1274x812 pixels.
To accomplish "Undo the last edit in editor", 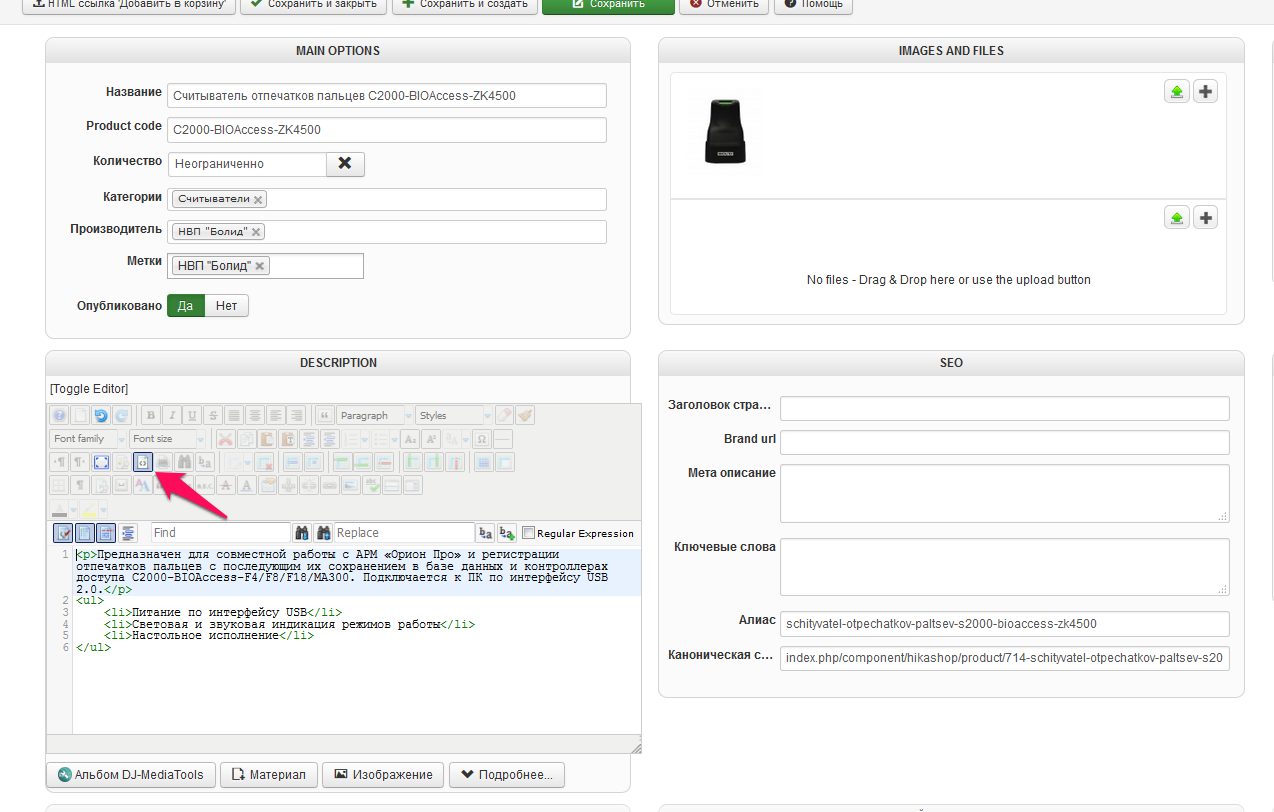I will [x=101, y=416].
